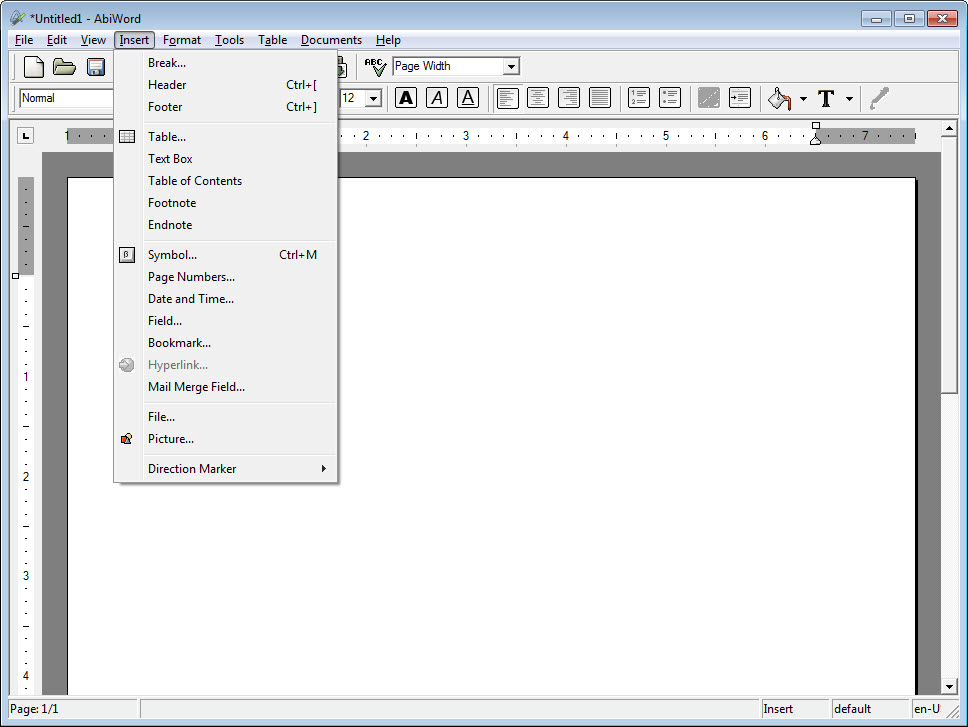Select Table of Contents from Insert menu
The image size is (968, 727).
pyautogui.click(x=194, y=181)
